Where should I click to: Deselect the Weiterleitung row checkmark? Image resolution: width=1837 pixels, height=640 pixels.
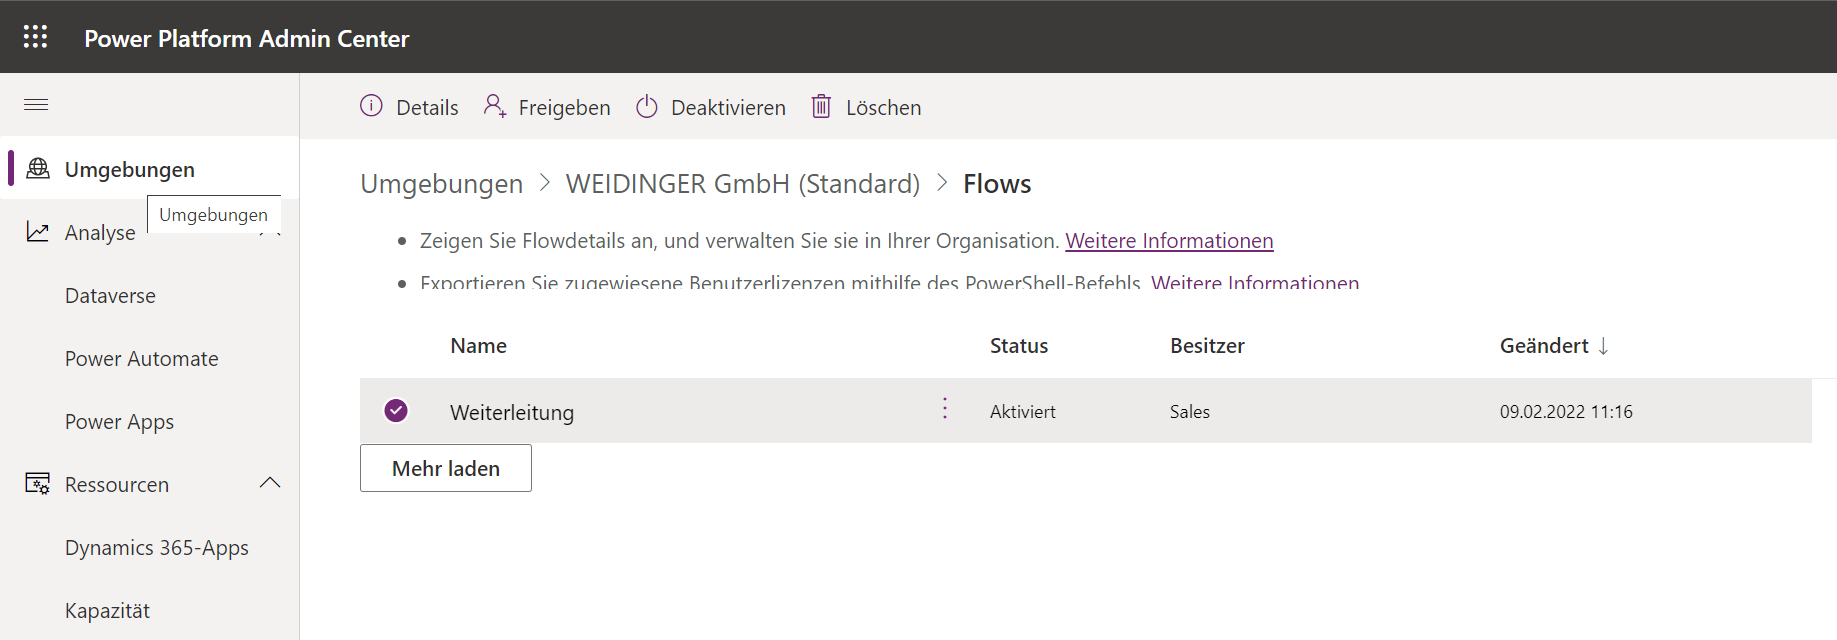[396, 411]
